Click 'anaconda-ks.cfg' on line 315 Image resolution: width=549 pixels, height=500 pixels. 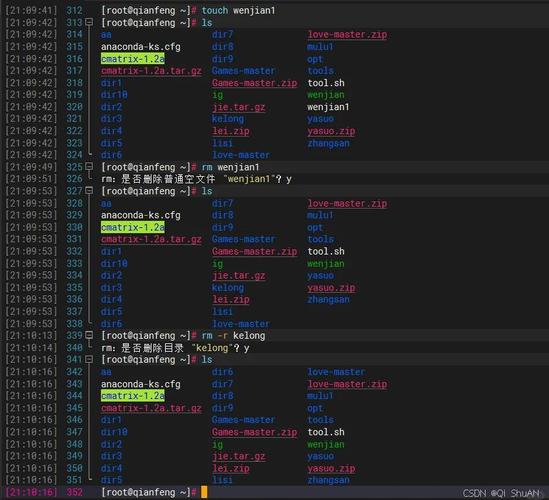point(141,47)
